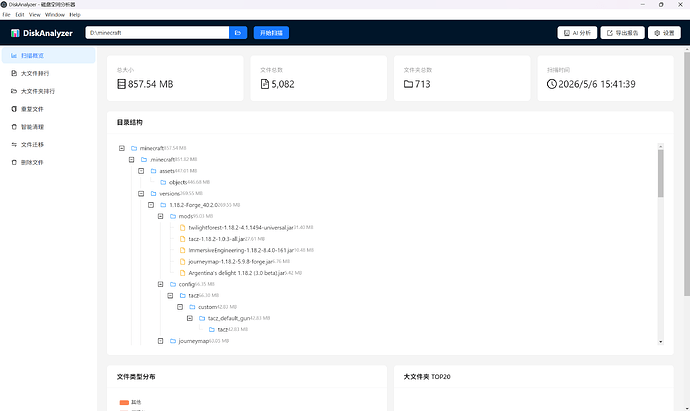Click the folder icon of custom row
The height and width of the screenshot is (411, 690).
(x=192, y=307)
